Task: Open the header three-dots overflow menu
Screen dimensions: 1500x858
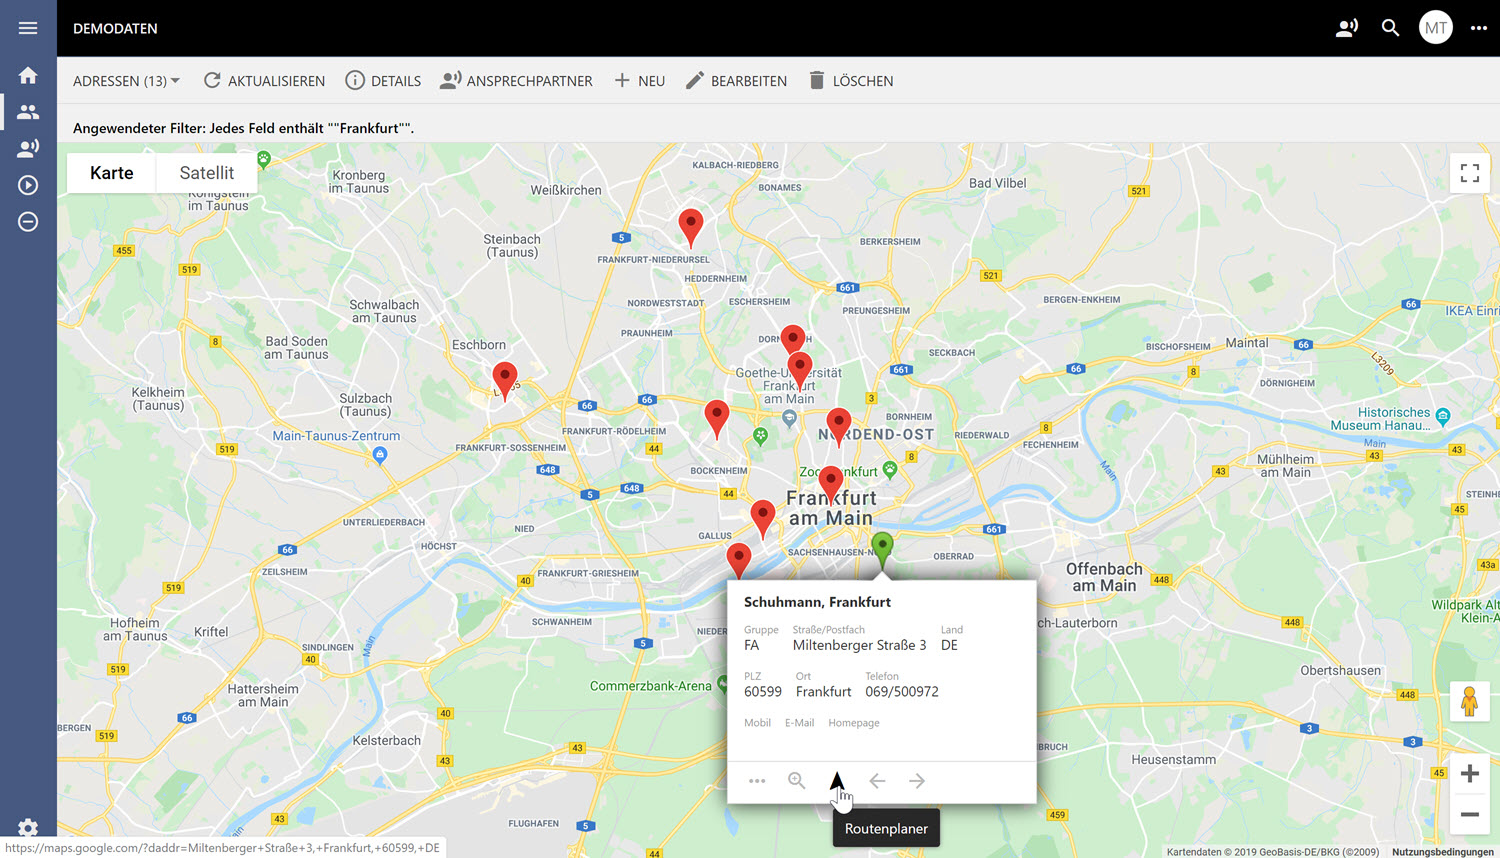Action: [1478, 28]
